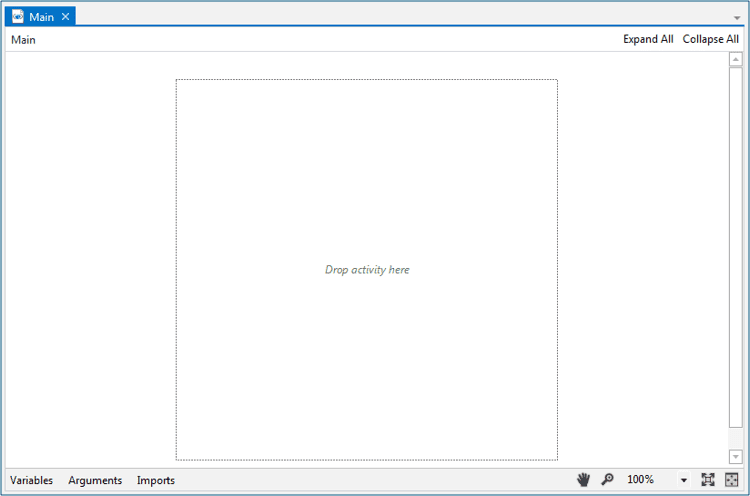The image size is (750, 496).
Task: Switch to the Main document tab
Action: 42,17
